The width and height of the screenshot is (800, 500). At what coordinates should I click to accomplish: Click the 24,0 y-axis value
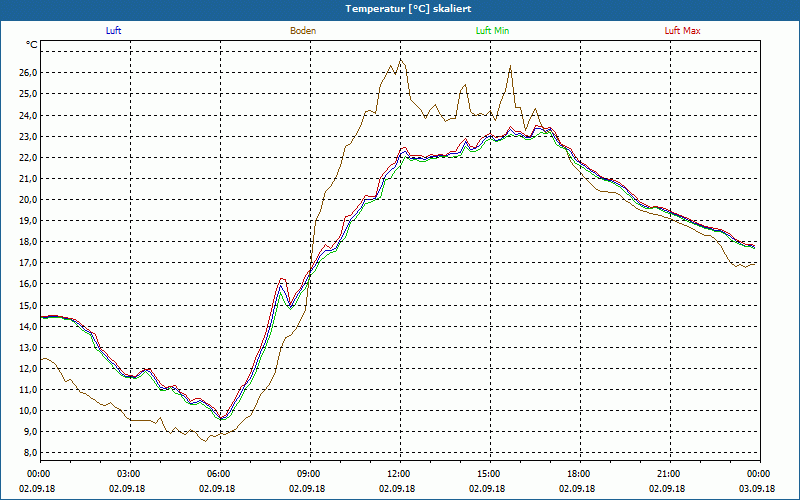click(29, 115)
